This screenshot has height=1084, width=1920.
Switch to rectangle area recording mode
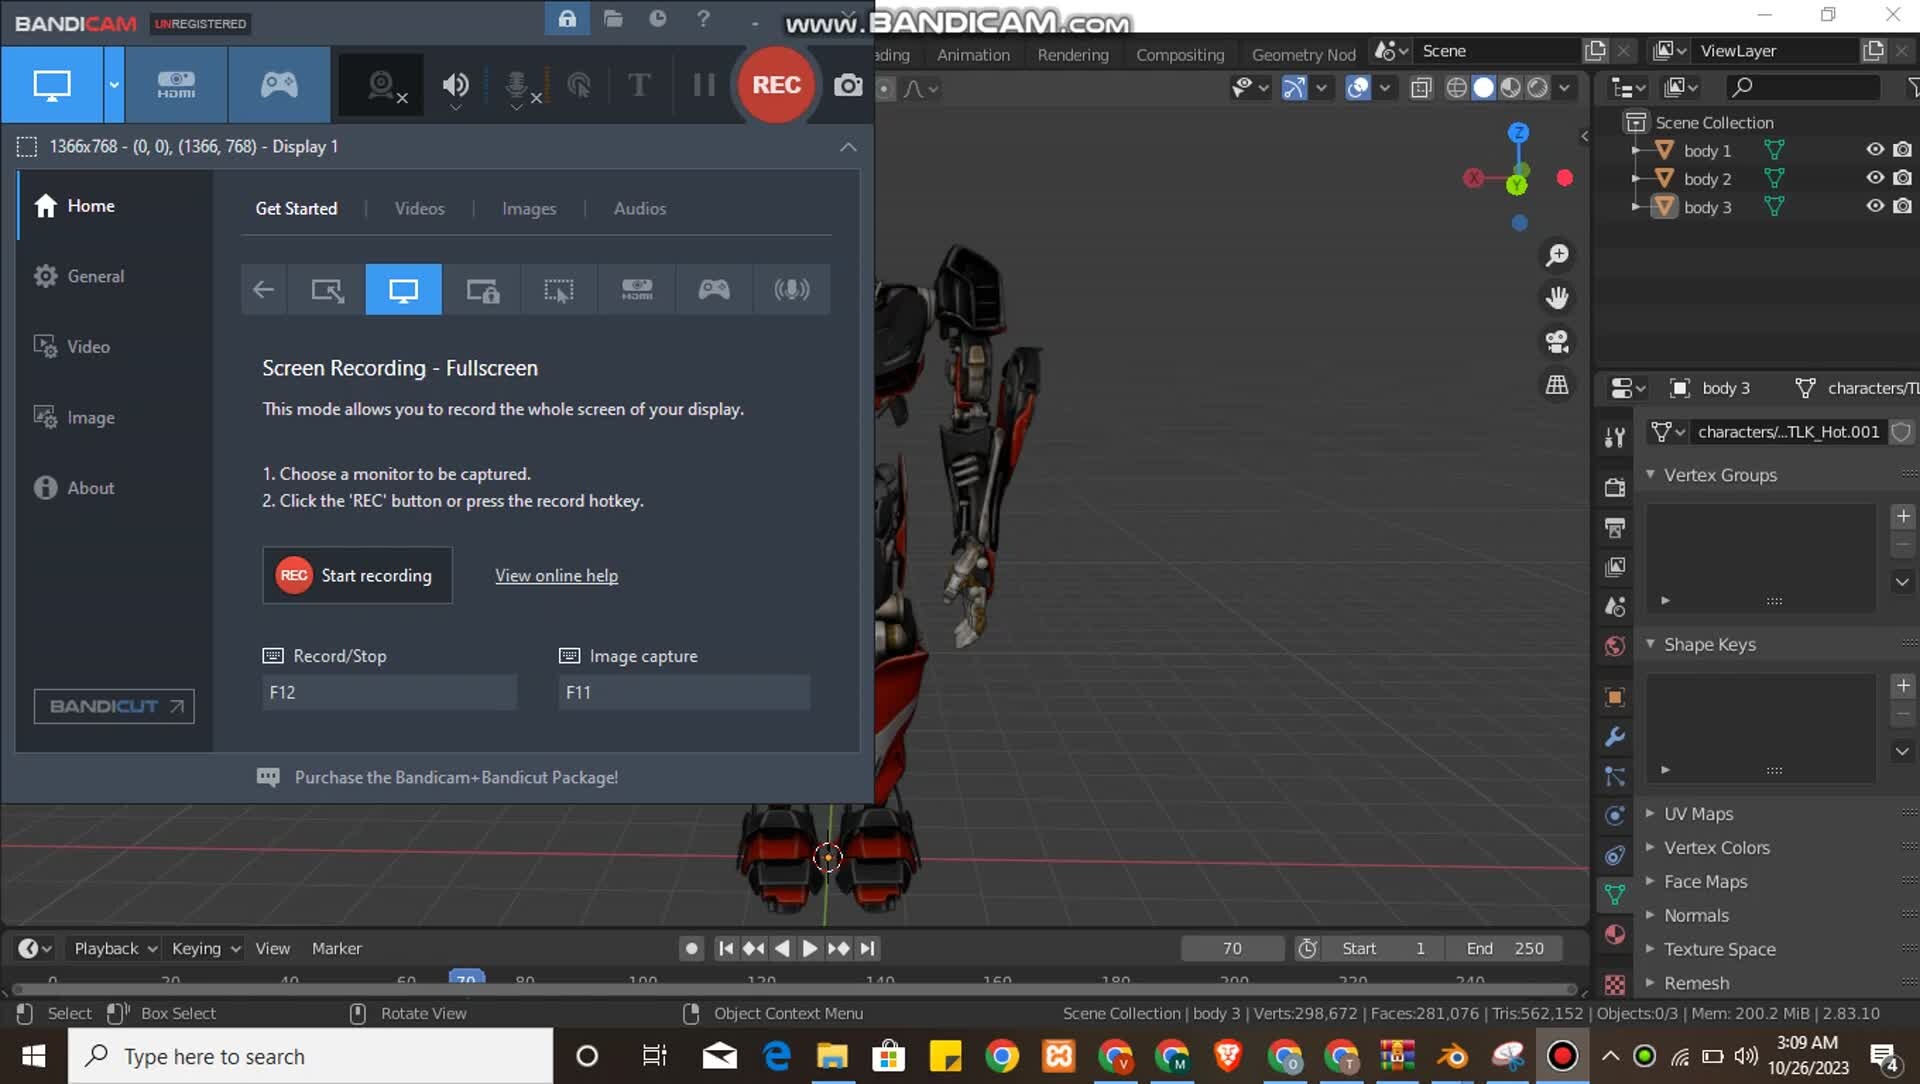coord(327,290)
